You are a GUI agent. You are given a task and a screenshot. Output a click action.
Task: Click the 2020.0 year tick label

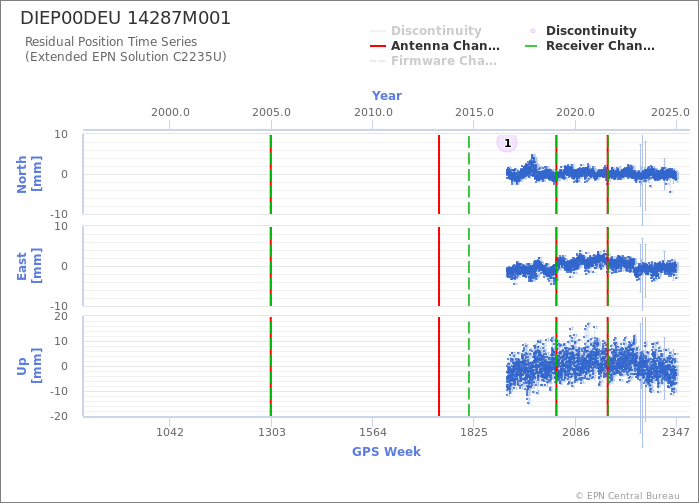click(575, 112)
